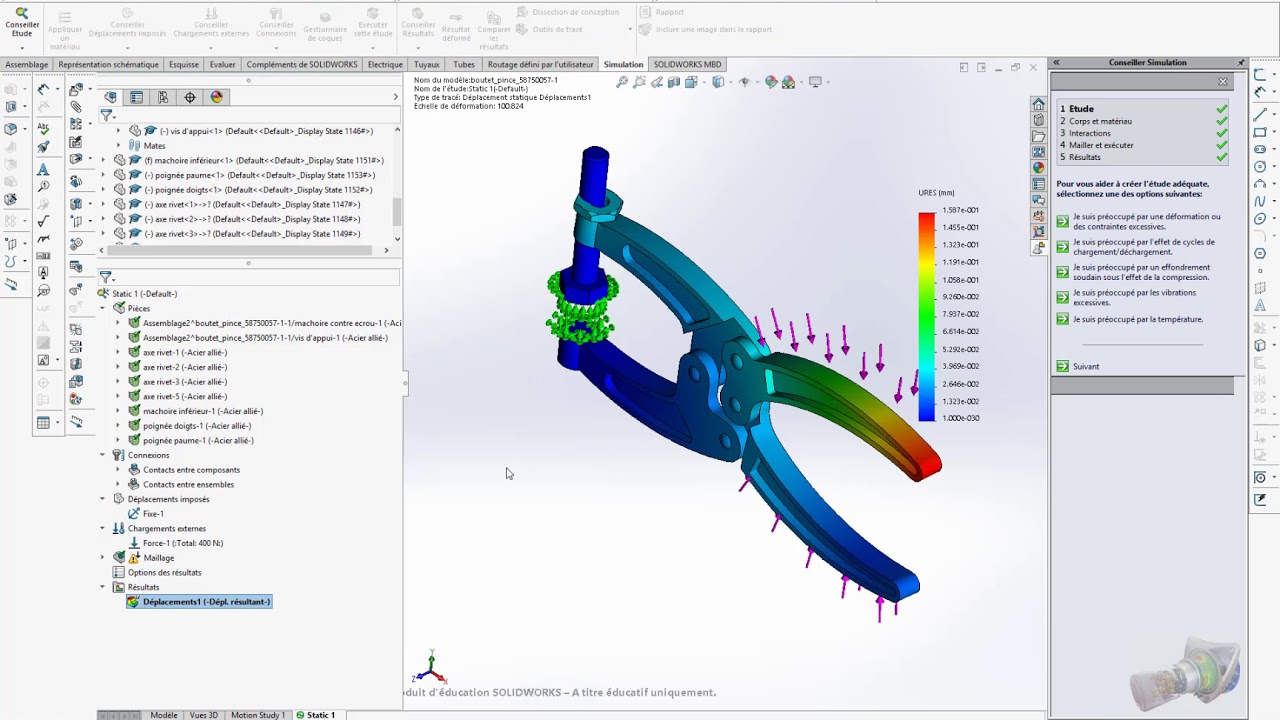Open the File Explorer folder icon in task pane
The width and height of the screenshot is (1280, 720).
point(1039,136)
